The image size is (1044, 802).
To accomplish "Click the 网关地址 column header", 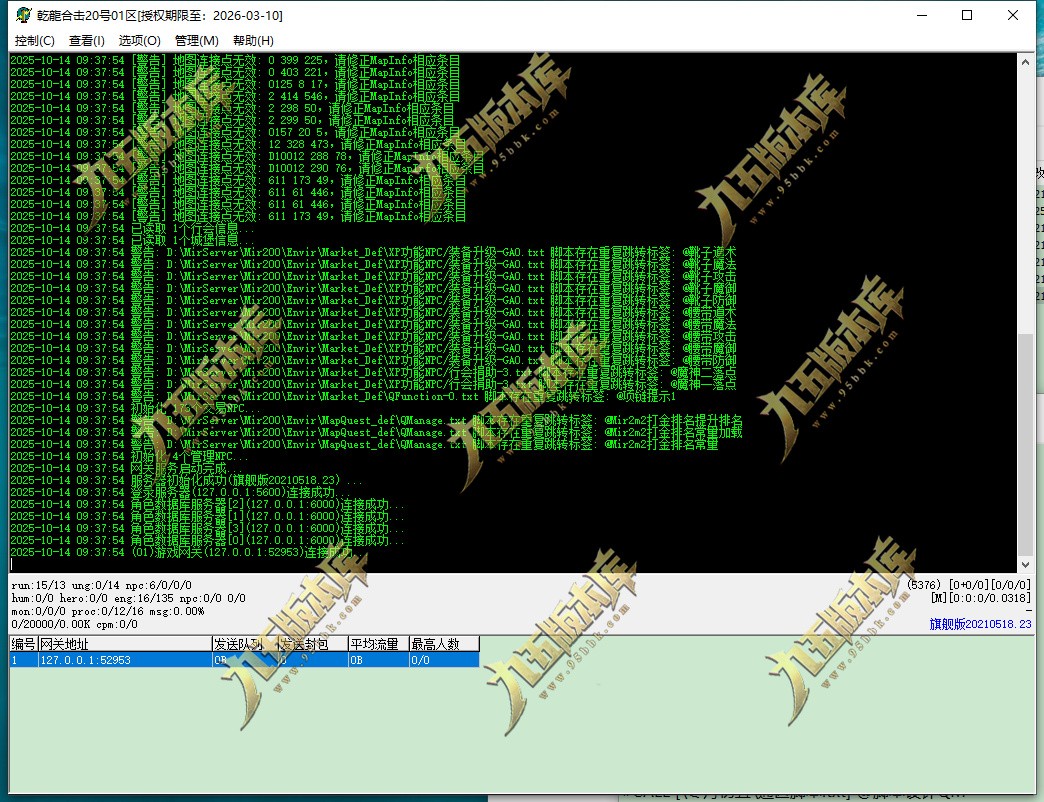I will point(125,644).
